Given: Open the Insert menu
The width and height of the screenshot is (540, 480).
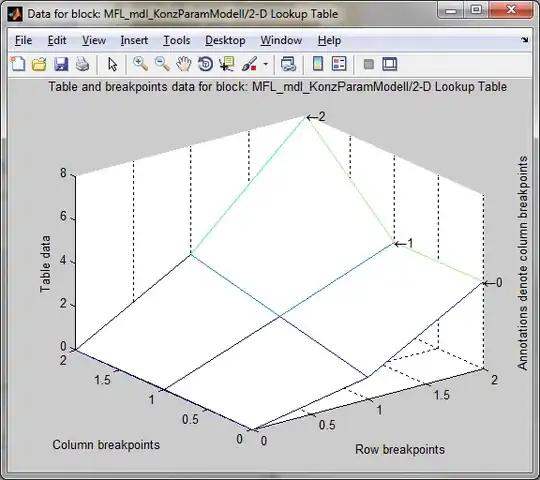Looking at the screenshot, I should tap(134, 40).
